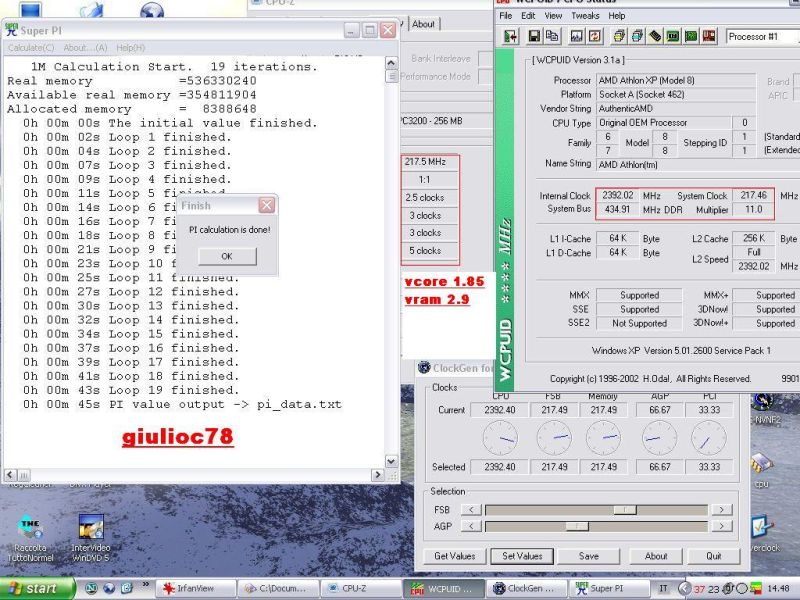This screenshot has width=800, height=600.
Task: Click the 'Socket A (Socket 462)' platform field
Action: tap(676, 94)
